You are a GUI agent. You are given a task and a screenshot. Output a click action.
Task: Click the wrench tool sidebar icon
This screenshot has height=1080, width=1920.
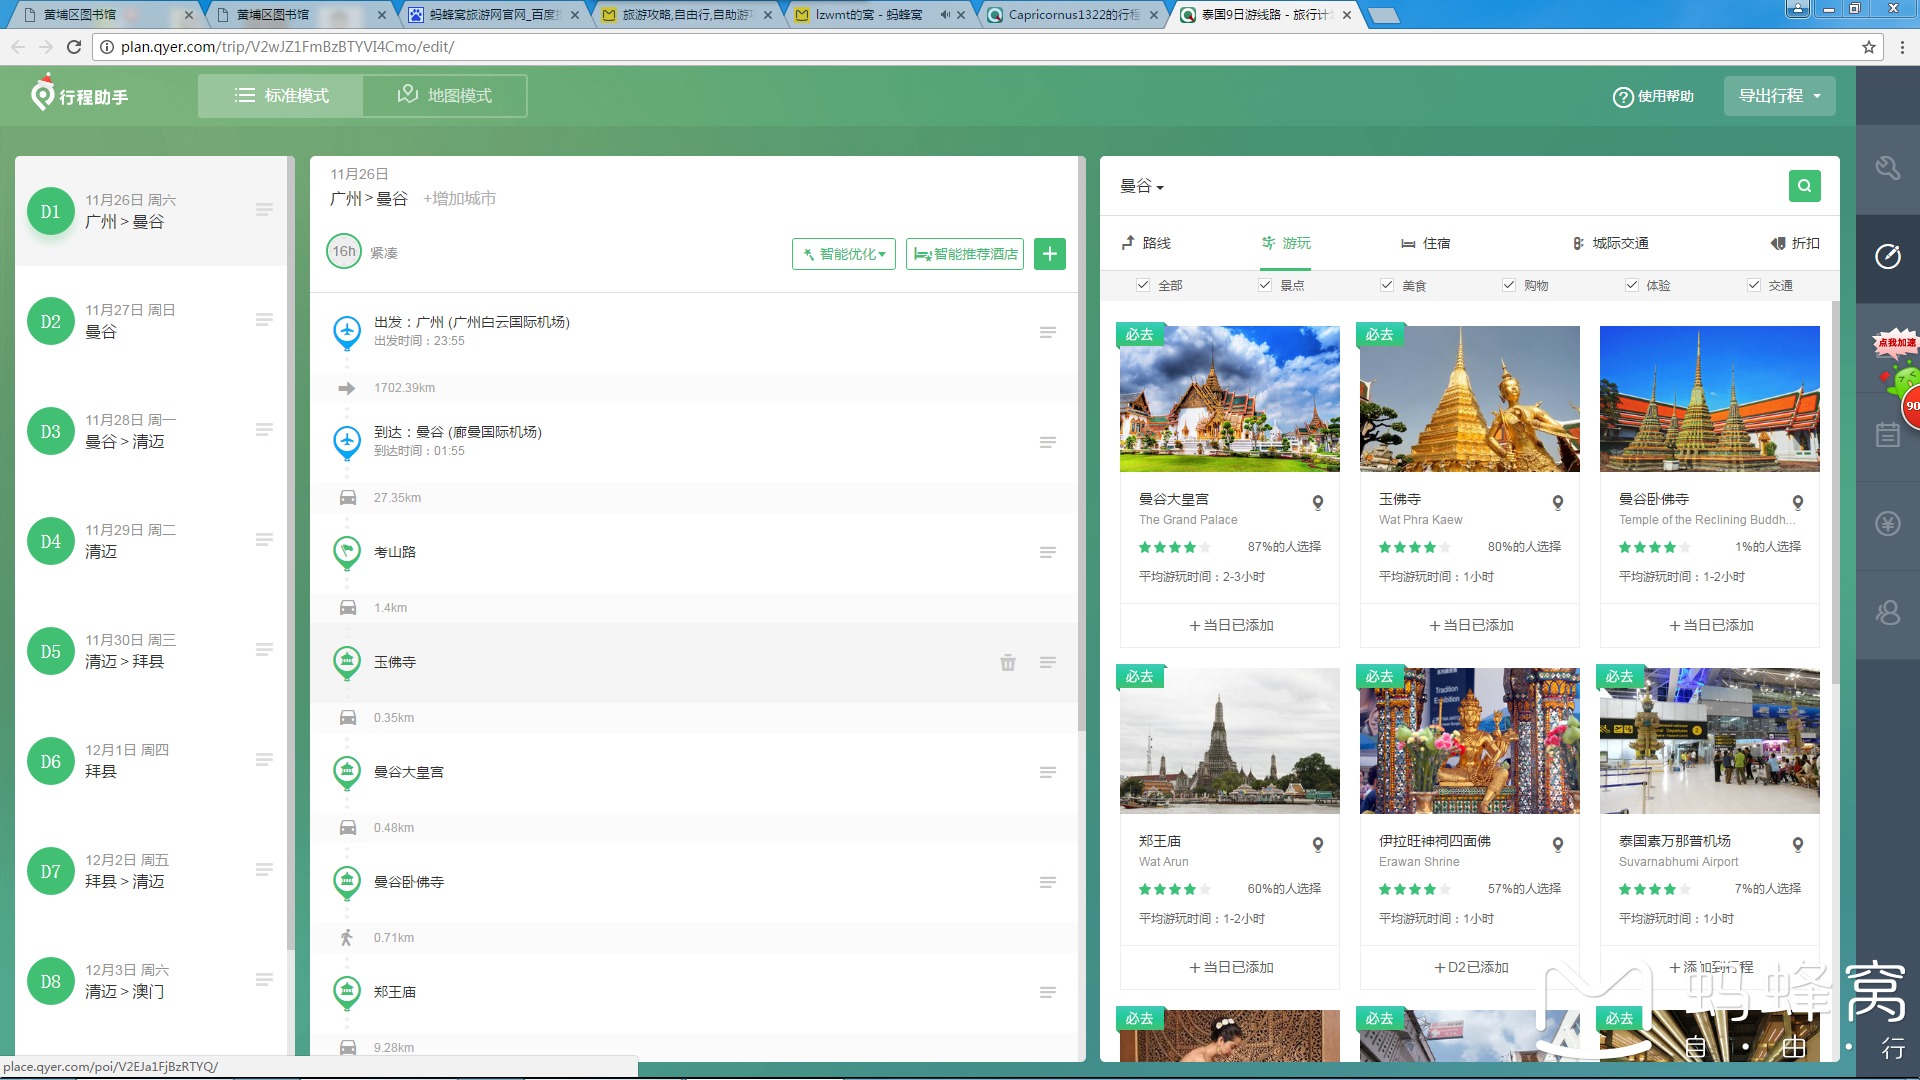tap(1887, 168)
